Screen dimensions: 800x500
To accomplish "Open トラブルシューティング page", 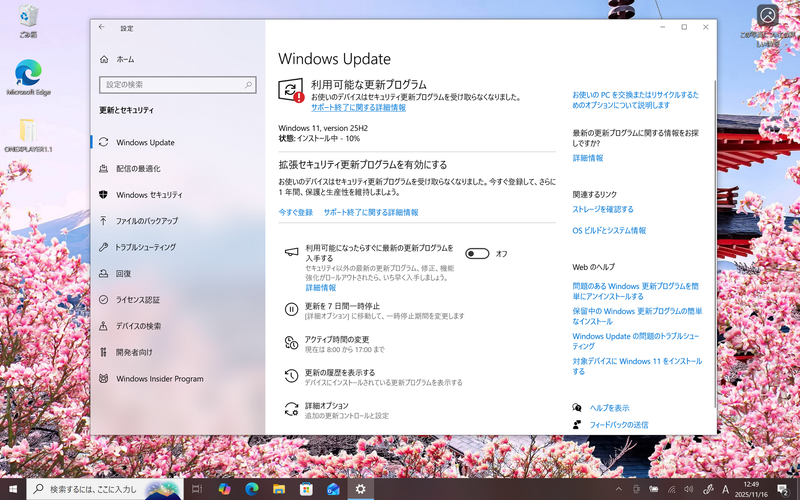I will tap(178, 247).
